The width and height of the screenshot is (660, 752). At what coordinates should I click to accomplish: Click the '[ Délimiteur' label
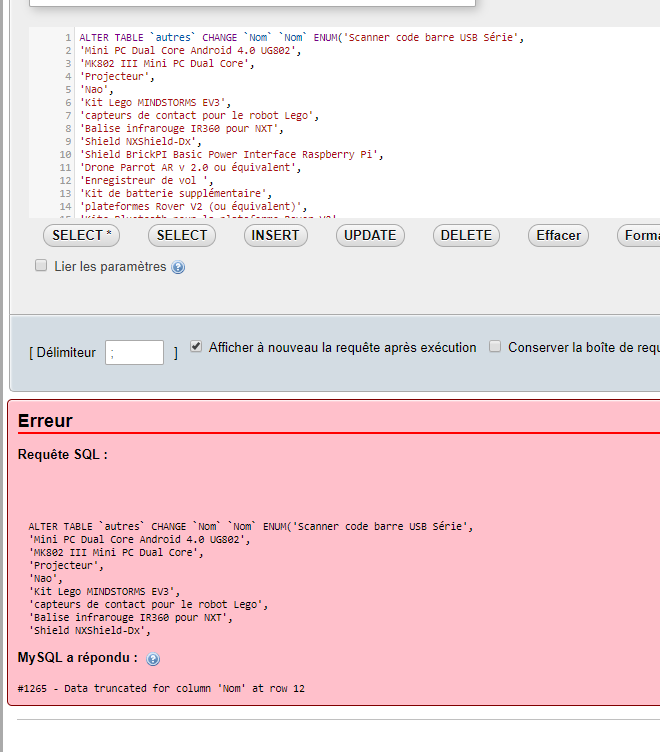[x=62, y=352]
